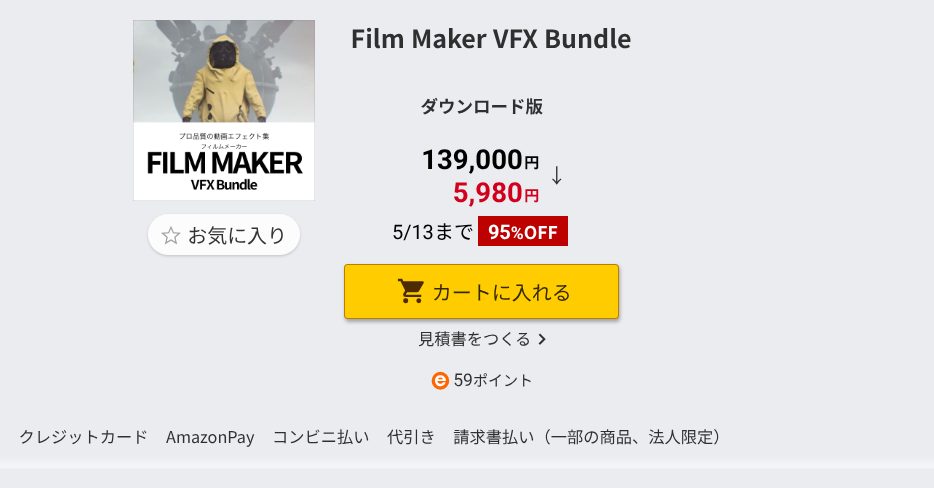Click the 139,000円 original price
934x488 pixels.
pos(480,160)
